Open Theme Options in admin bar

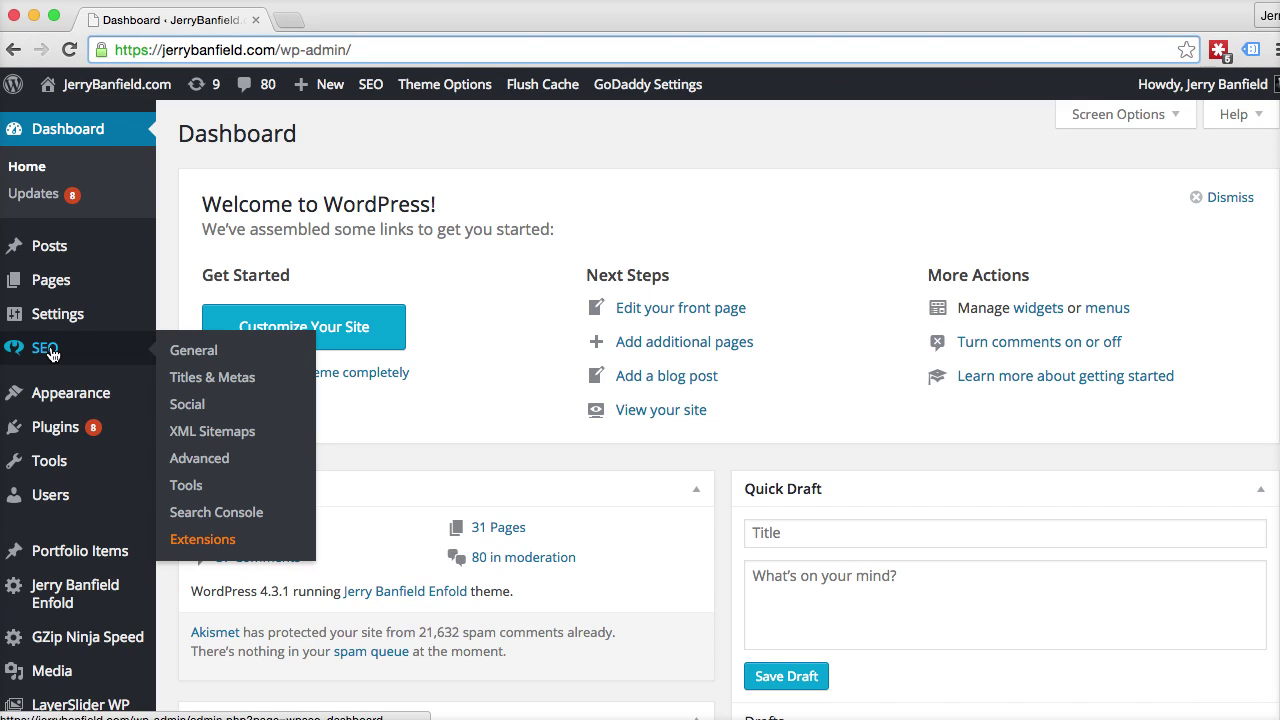click(x=445, y=84)
